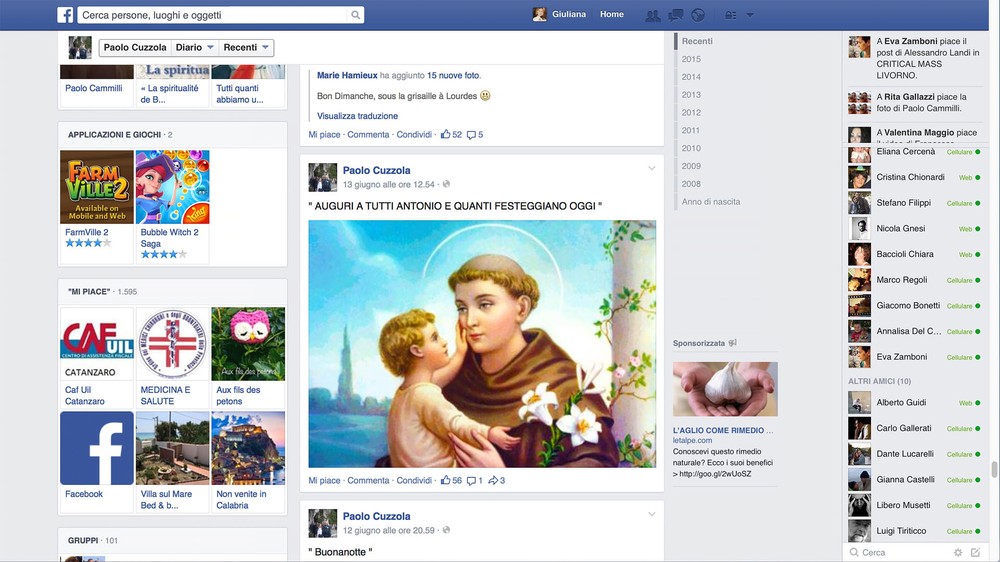
Task: Click the Villa sul Mare Bed & b... page link
Action: 166,499
